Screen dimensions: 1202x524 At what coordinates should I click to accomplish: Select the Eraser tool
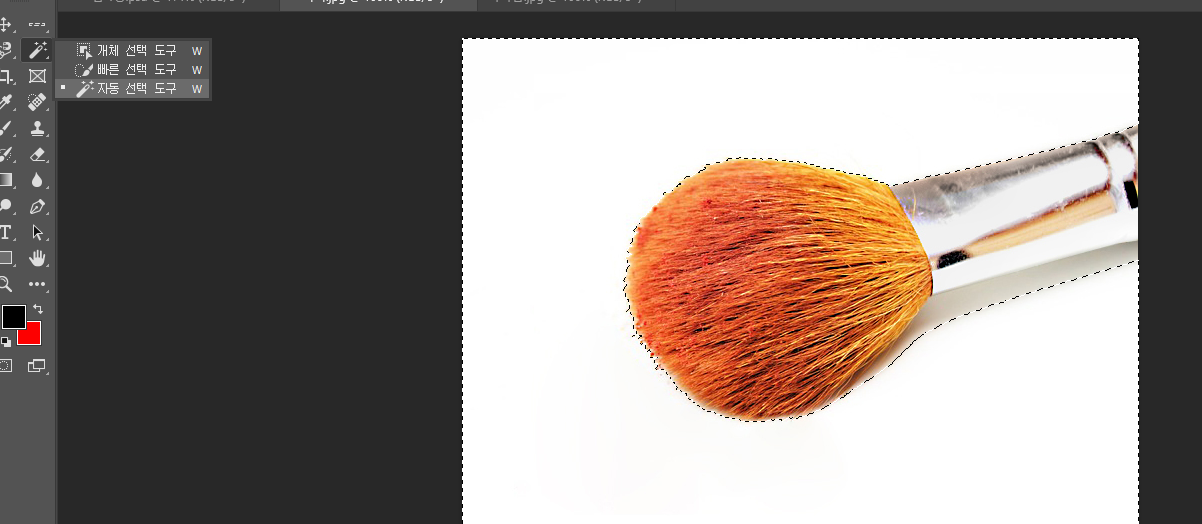click(37, 154)
